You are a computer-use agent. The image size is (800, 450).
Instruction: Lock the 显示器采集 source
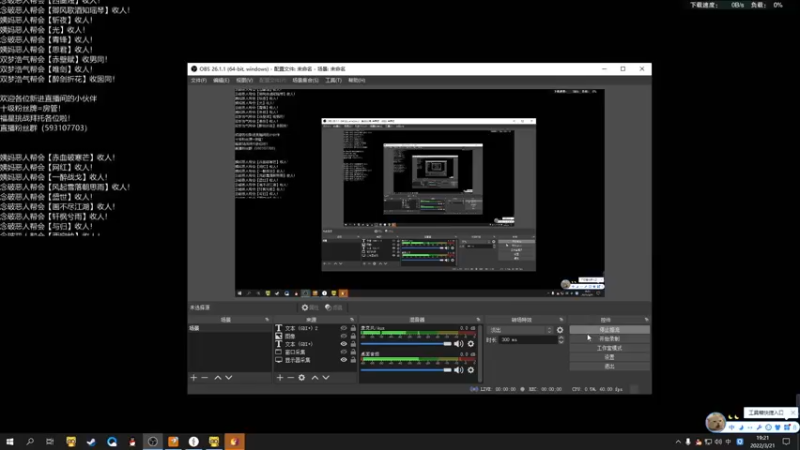tap(353, 360)
